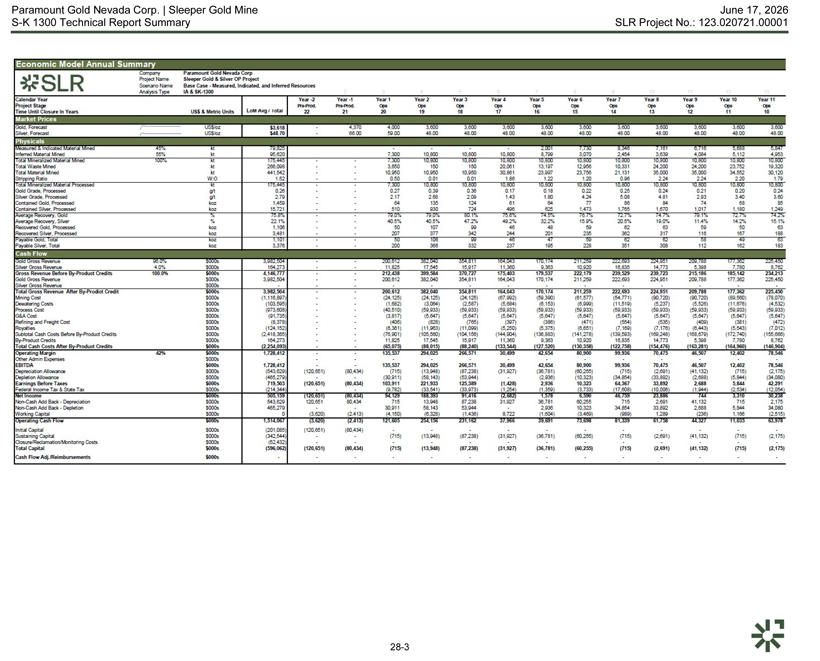This screenshot has width=820, height=661.
Task: Click 'SLR Project No.: 123.020721.00001'
Action: [x=701, y=22]
